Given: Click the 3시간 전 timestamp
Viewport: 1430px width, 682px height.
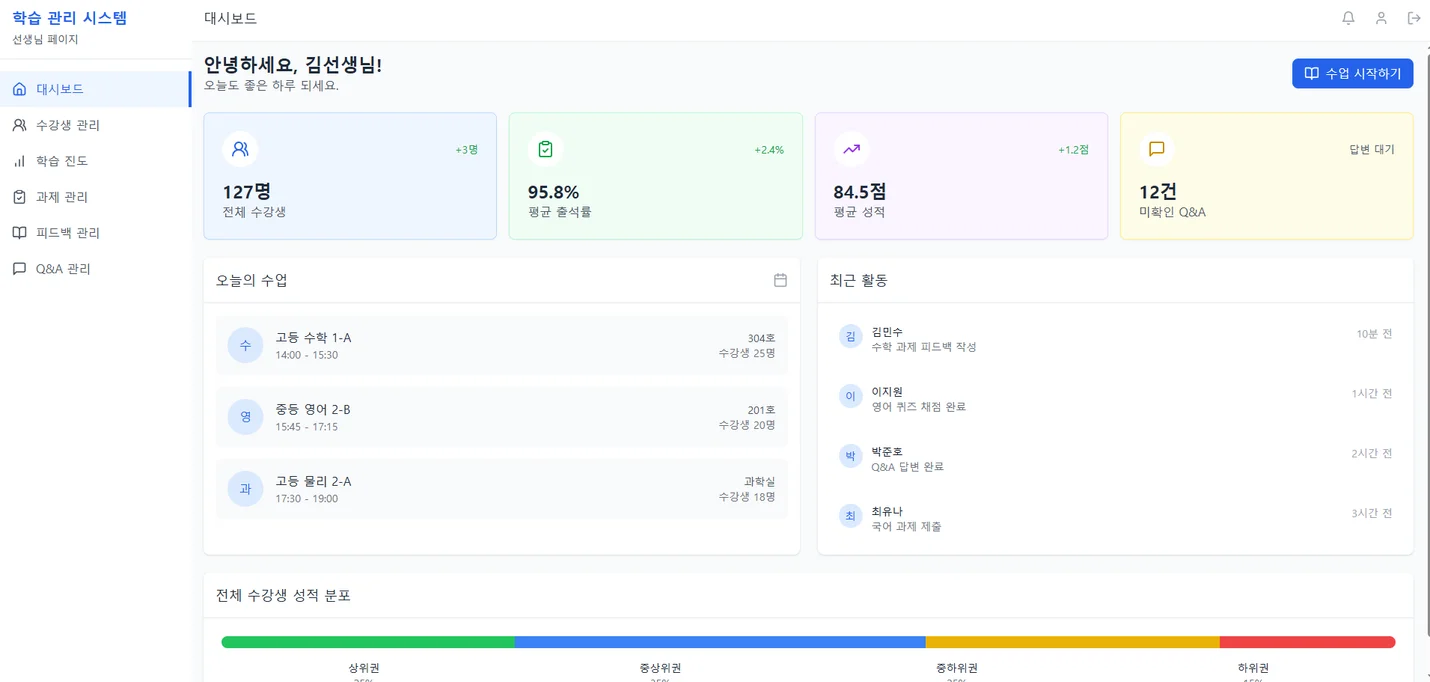Looking at the screenshot, I should click(1372, 514).
